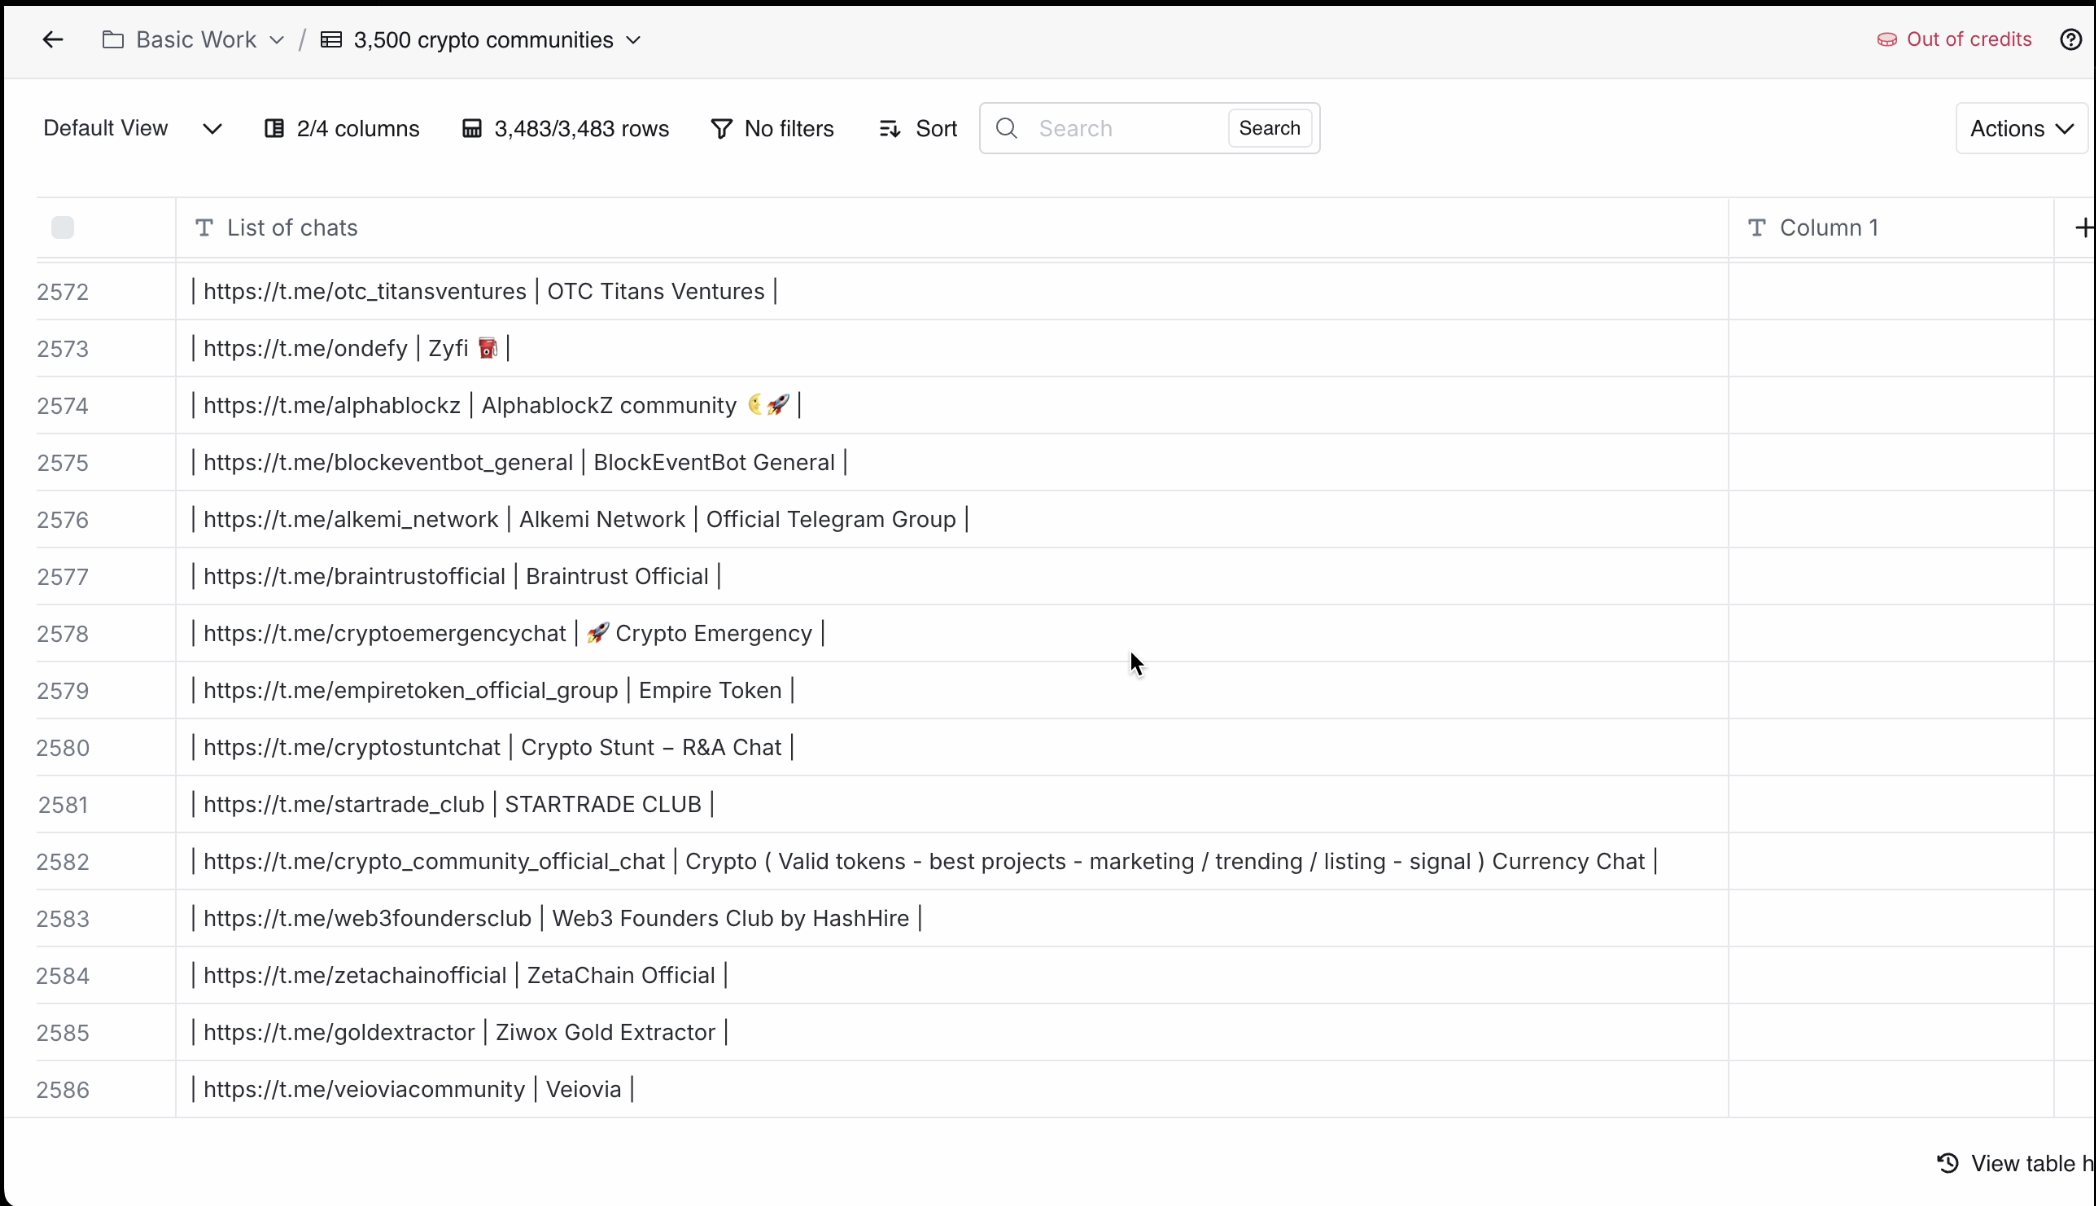Click the Search submit button
The height and width of the screenshot is (1206, 2096).
point(1269,128)
